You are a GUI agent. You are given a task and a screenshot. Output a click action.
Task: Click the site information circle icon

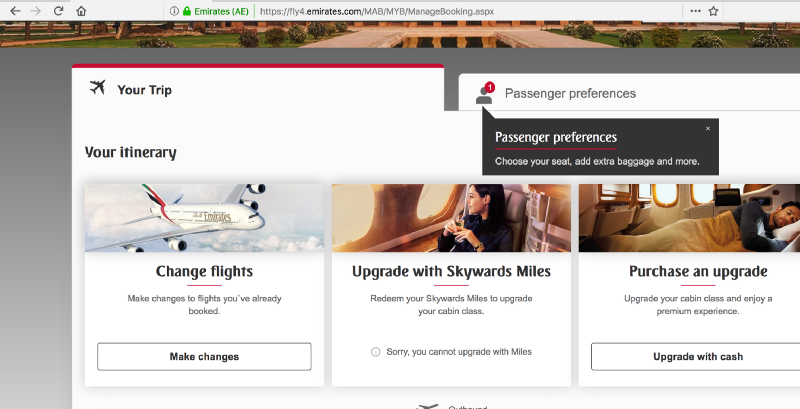(174, 11)
